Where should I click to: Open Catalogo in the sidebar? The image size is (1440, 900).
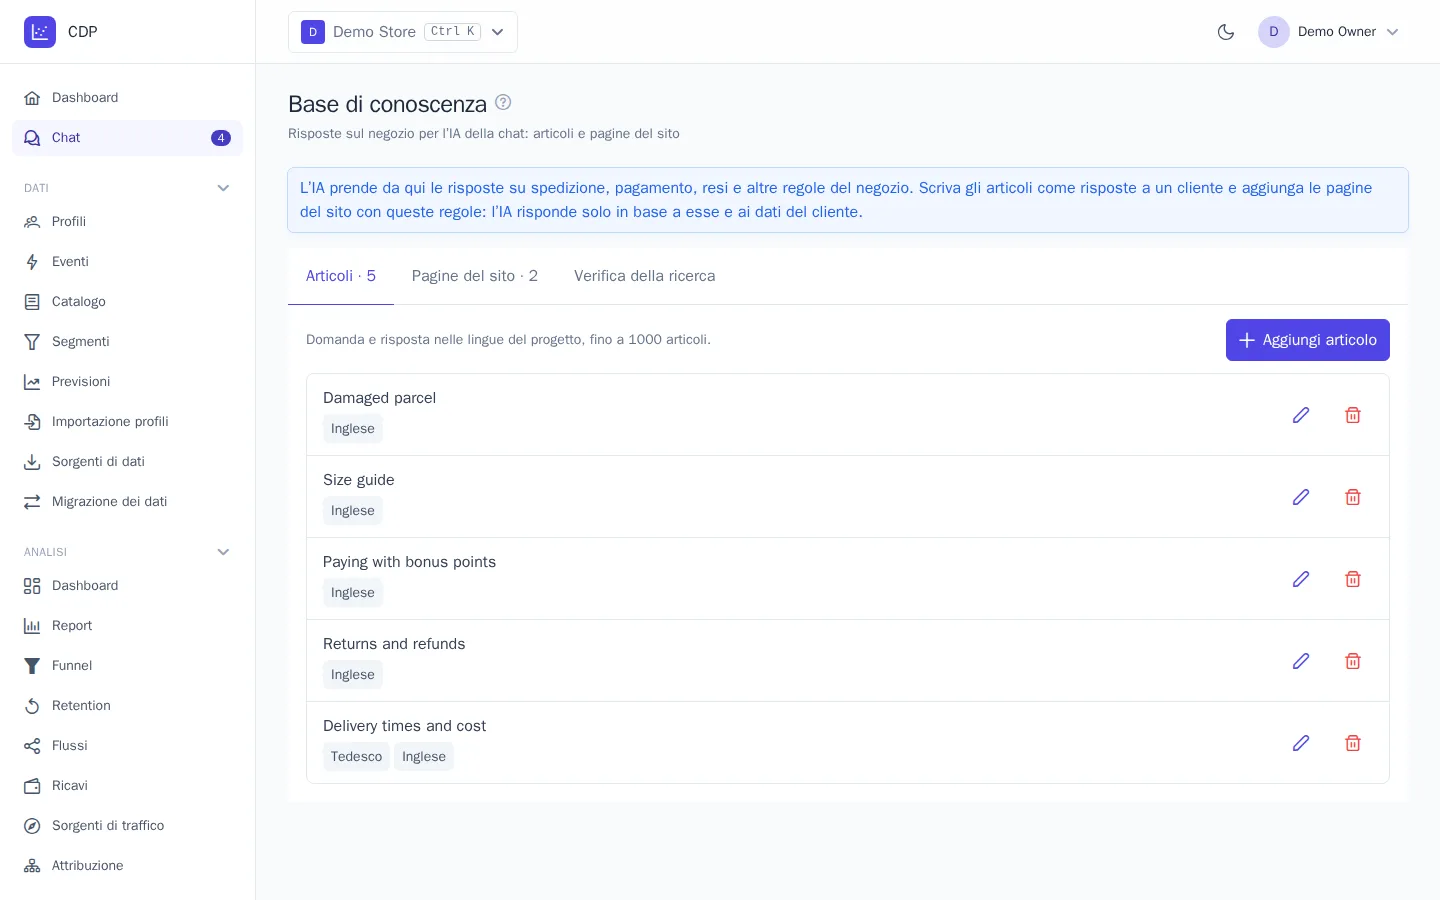click(x=127, y=302)
